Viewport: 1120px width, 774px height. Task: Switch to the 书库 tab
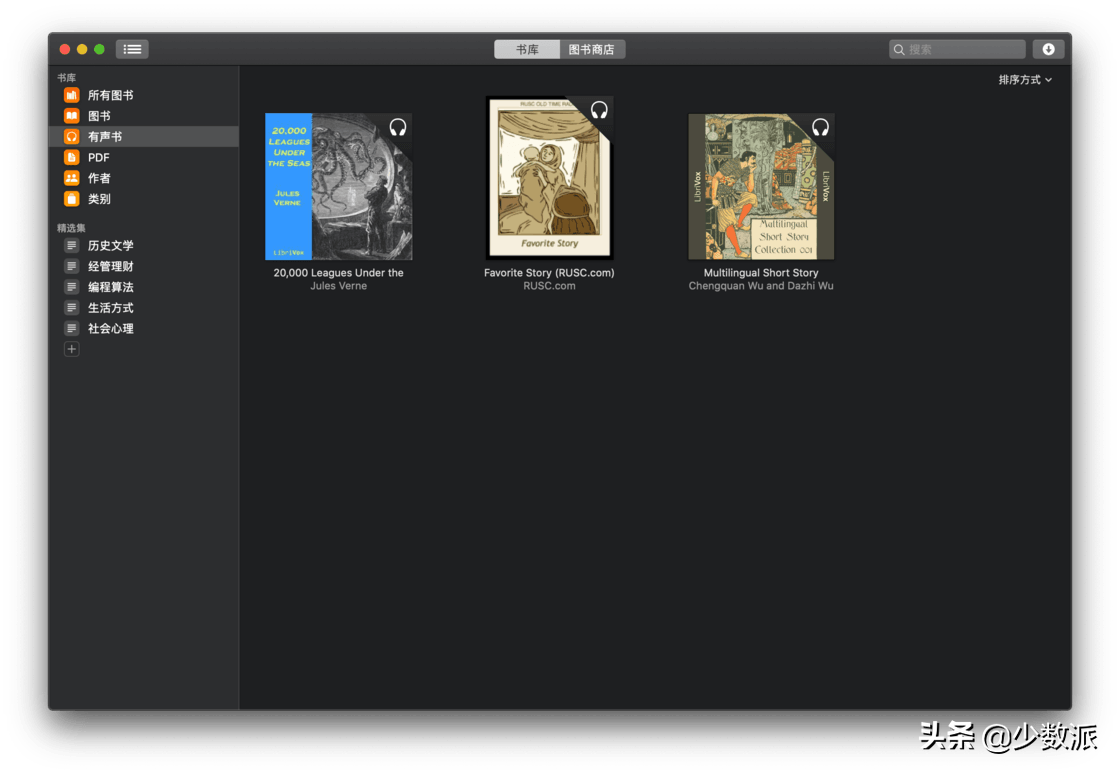coord(527,49)
